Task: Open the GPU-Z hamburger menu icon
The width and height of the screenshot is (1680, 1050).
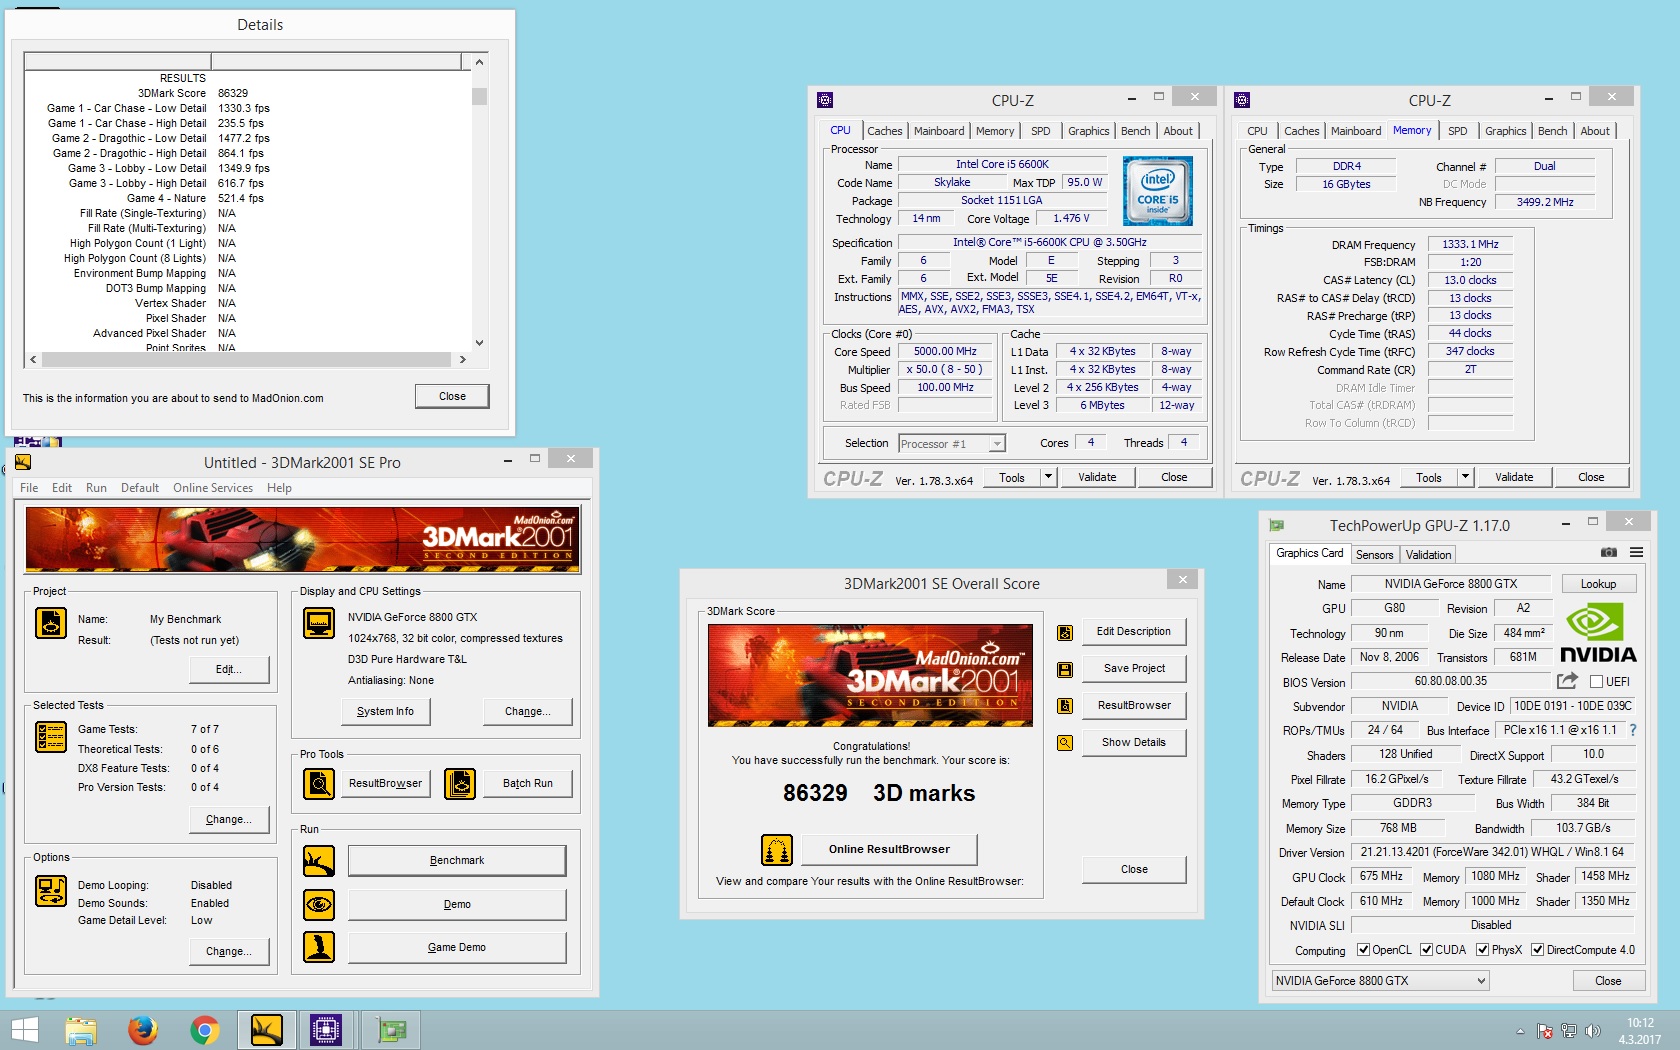Action: [x=1637, y=553]
